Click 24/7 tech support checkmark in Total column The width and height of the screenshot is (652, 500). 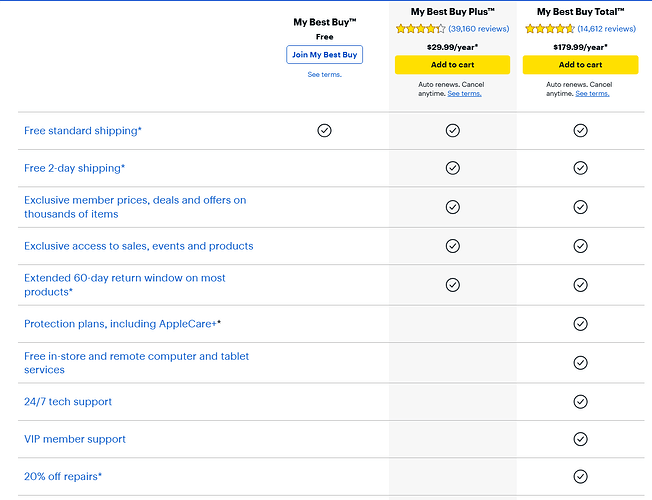(580, 402)
